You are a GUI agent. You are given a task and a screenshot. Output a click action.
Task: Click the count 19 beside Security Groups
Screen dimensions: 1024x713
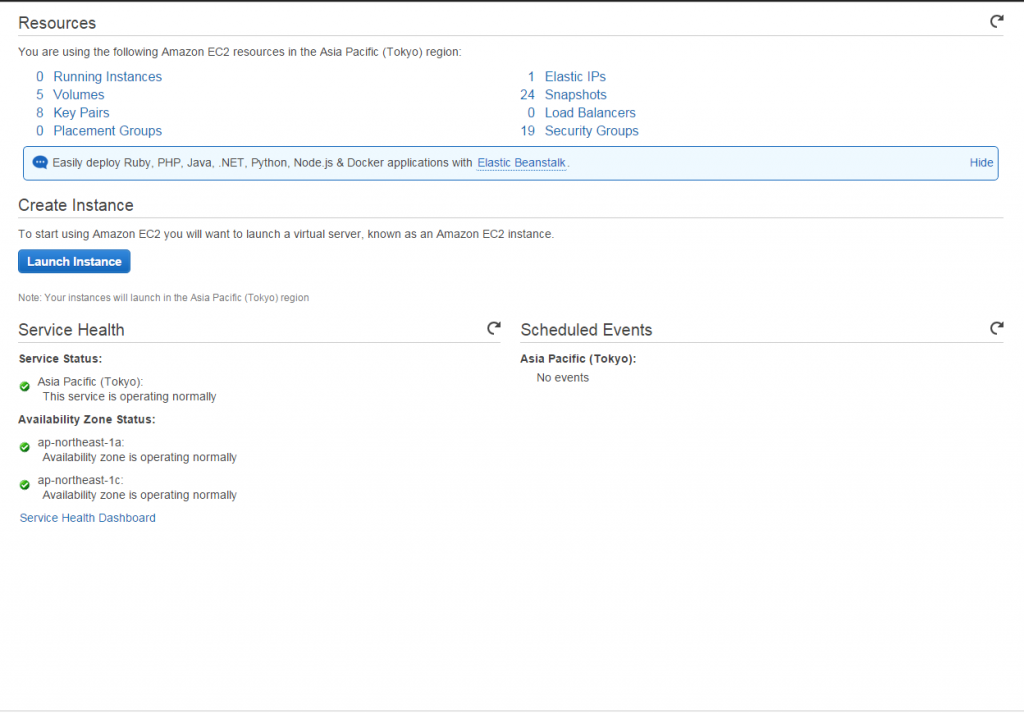tap(527, 131)
